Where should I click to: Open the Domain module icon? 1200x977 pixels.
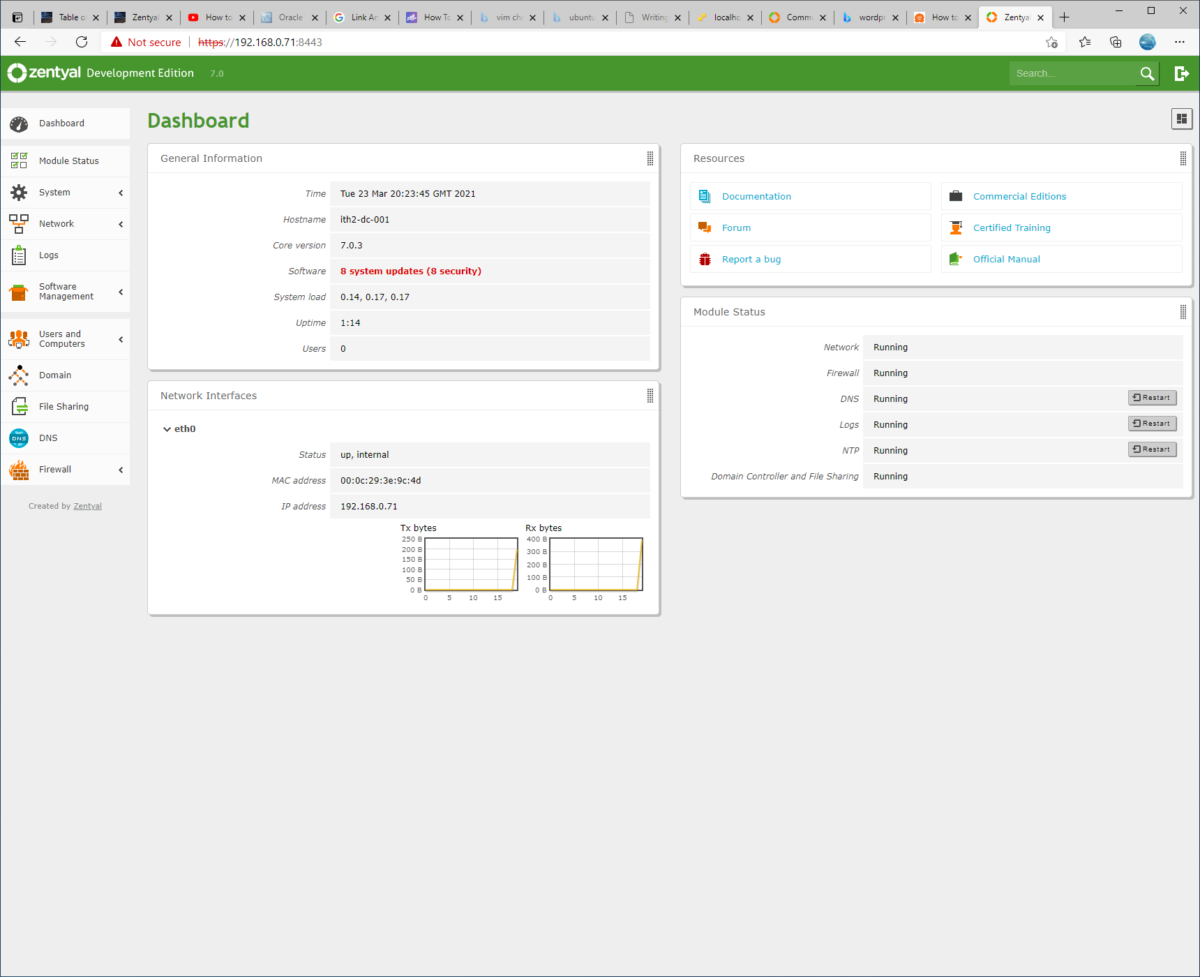[18, 374]
